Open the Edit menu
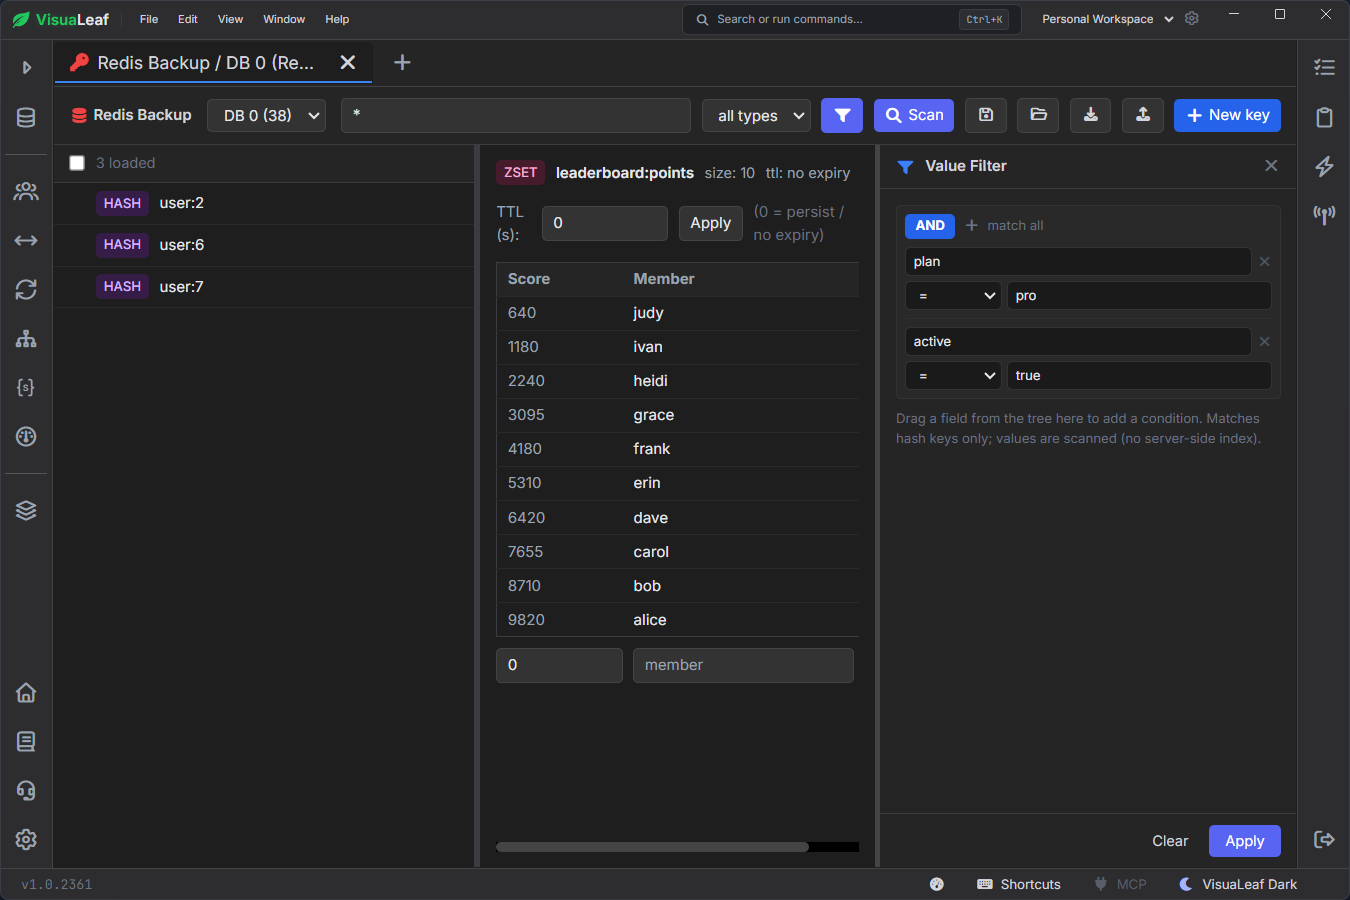 click(x=188, y=19)
